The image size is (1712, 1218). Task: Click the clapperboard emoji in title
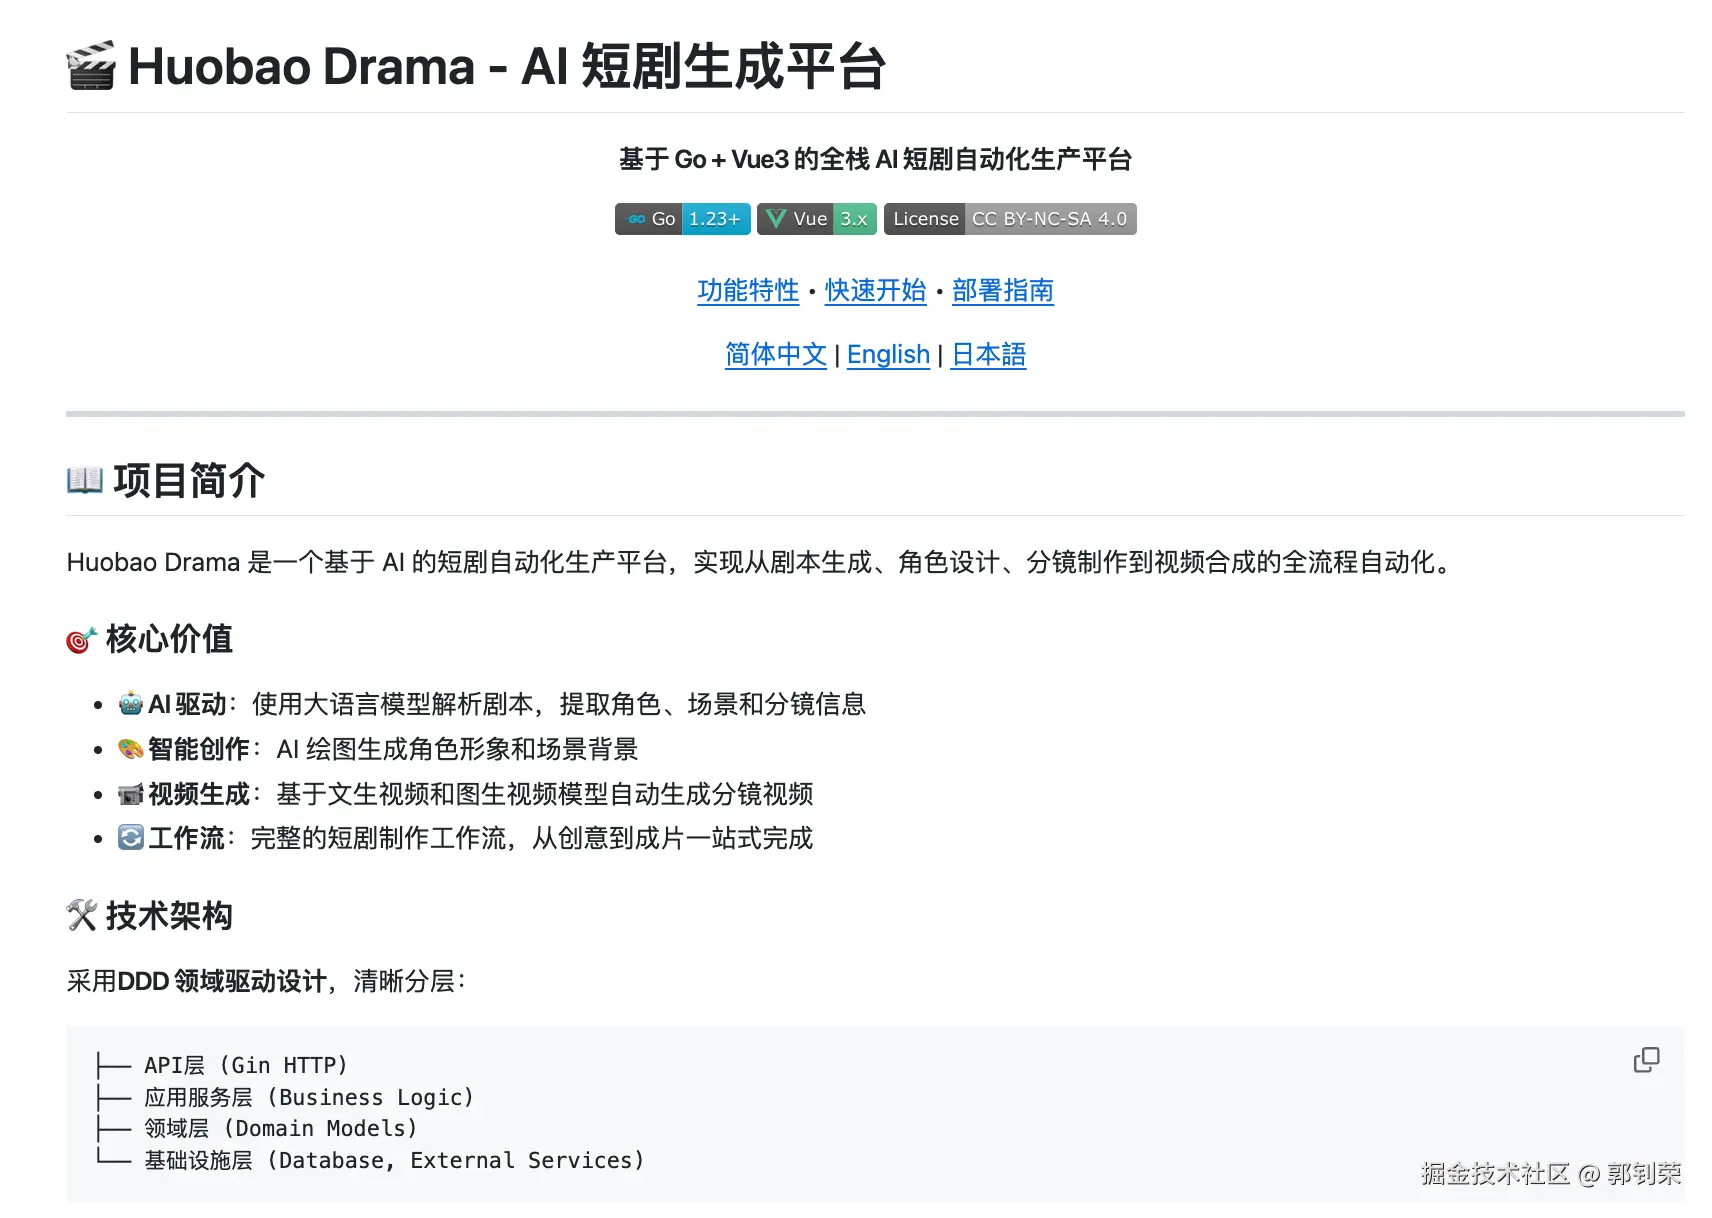[91, 66]
